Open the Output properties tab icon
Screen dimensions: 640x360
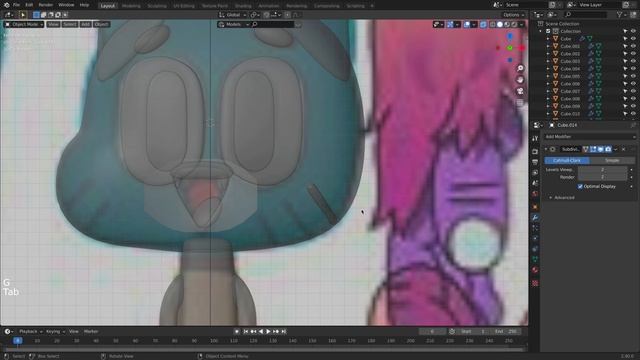tap(535, 162)
